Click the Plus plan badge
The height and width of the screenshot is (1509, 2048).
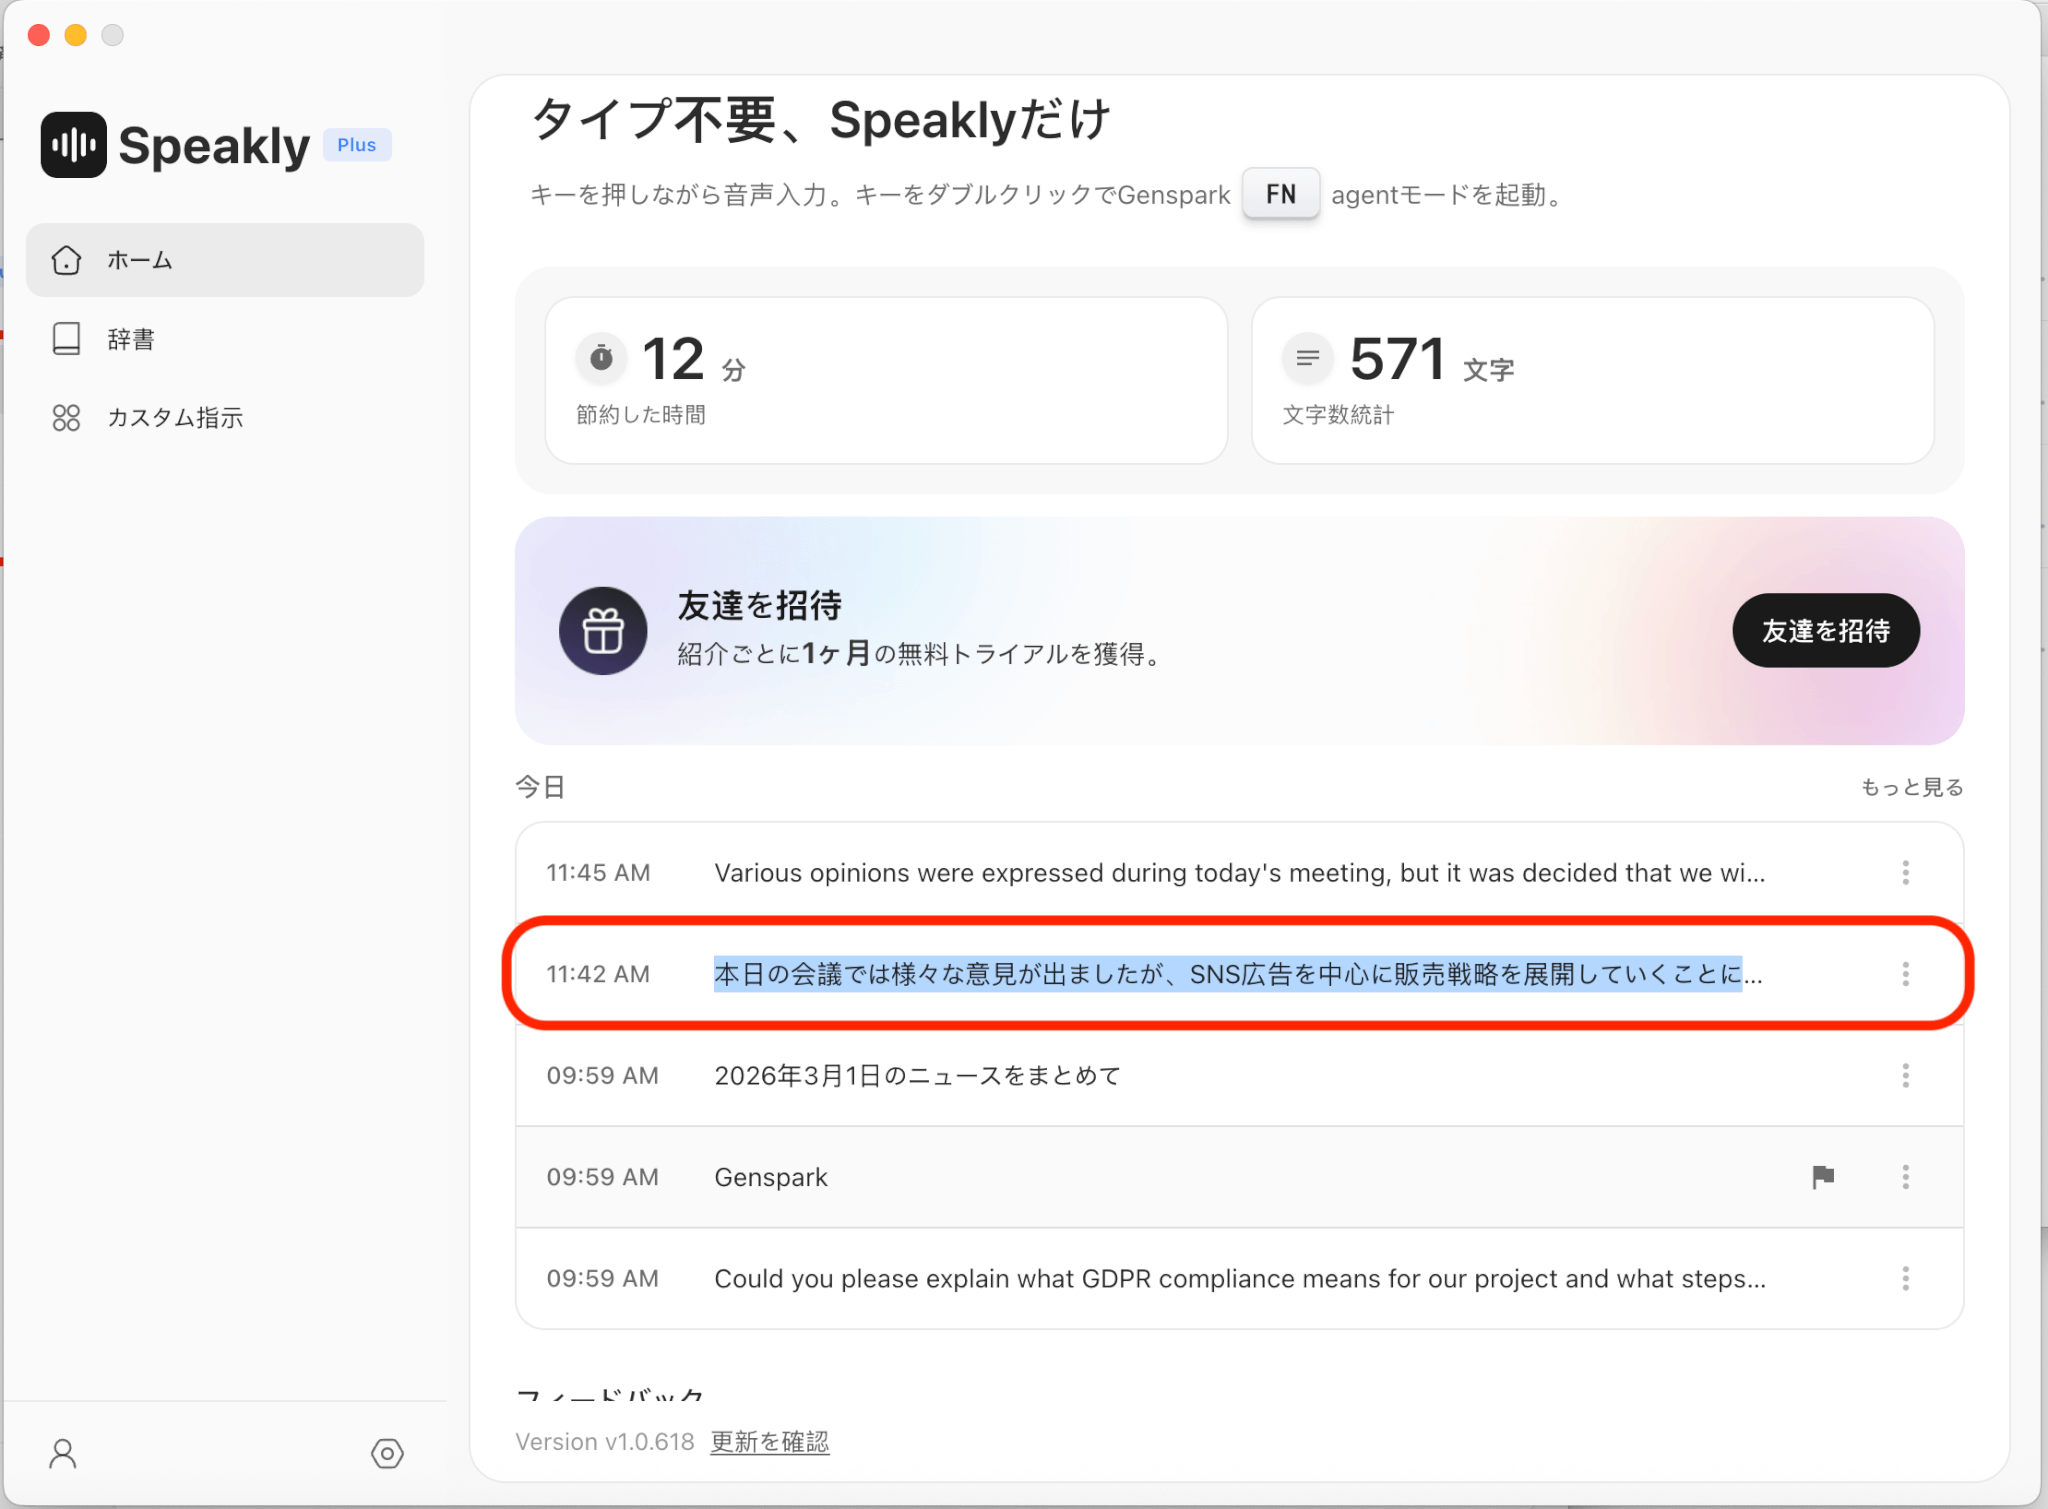pos(356,145)
